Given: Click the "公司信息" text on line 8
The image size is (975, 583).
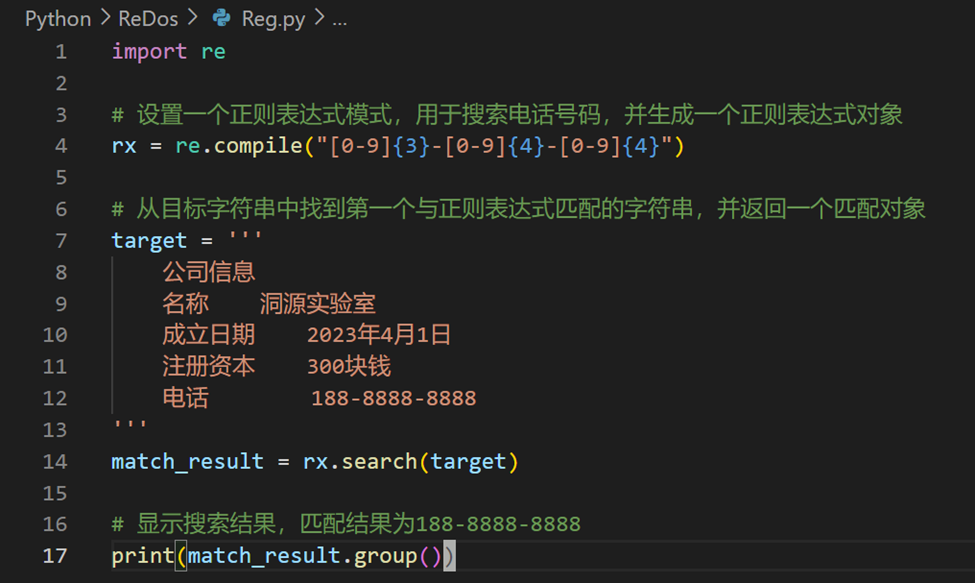Looking at the screenshot, I should (209, 272).
